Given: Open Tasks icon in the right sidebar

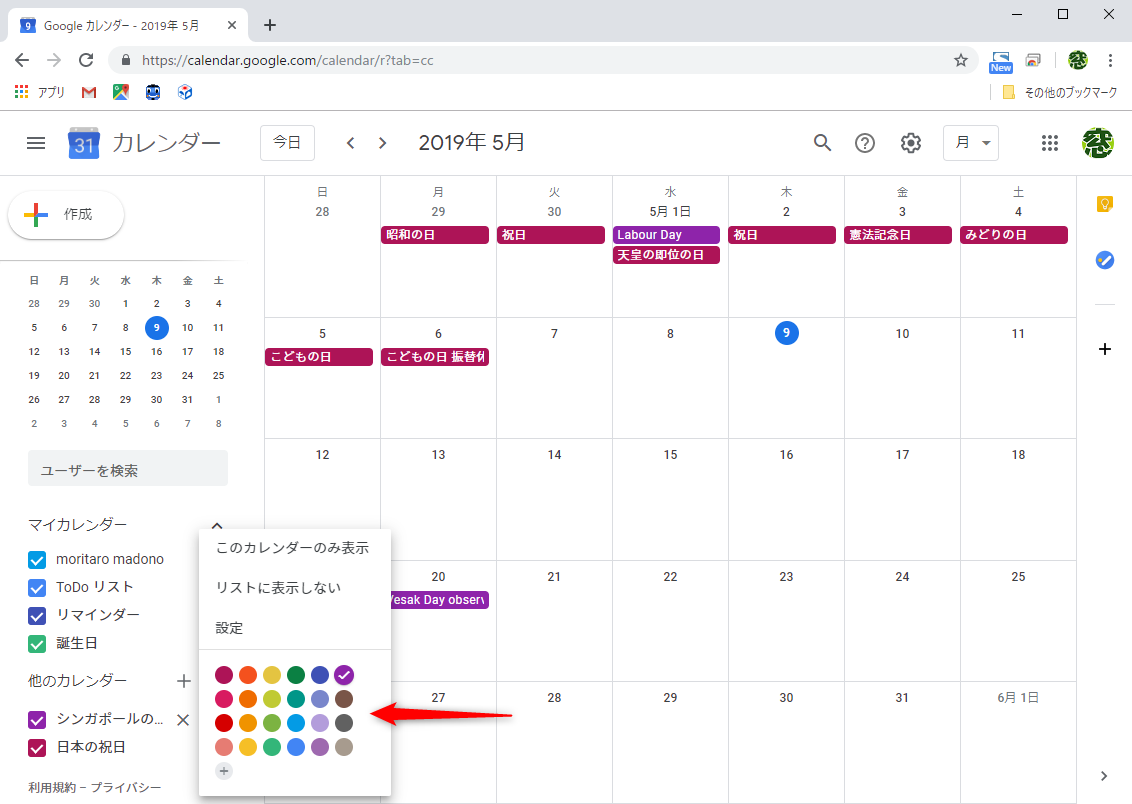Looking at the screenshot, I should tap(1104, 260).
